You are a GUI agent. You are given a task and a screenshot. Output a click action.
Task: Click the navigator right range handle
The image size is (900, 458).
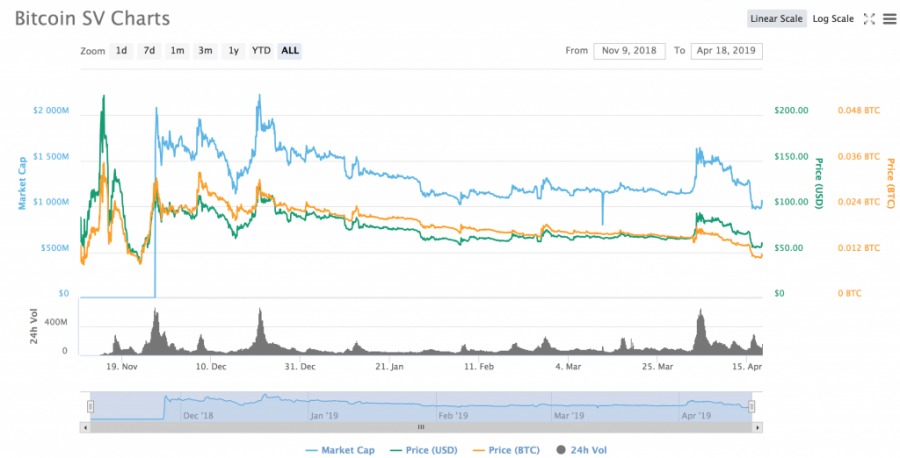(x=751, y=407)
